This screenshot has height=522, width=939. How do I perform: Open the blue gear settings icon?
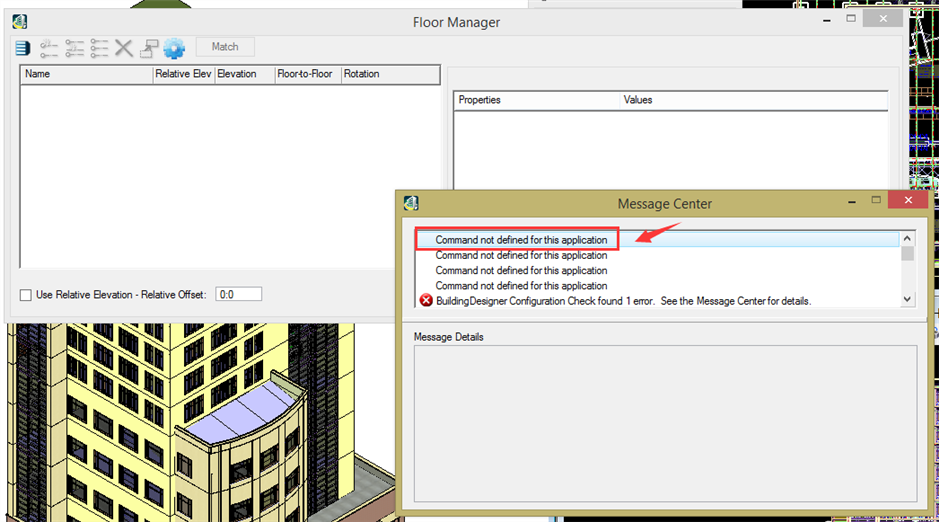(174, 48)
